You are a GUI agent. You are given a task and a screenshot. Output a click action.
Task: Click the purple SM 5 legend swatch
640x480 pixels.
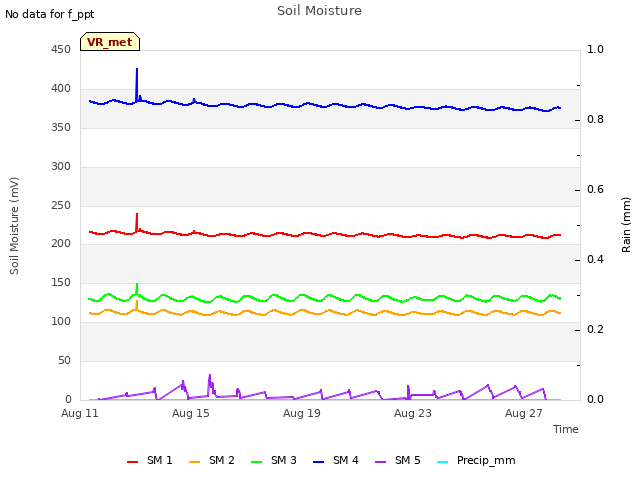tap(381, 462)
